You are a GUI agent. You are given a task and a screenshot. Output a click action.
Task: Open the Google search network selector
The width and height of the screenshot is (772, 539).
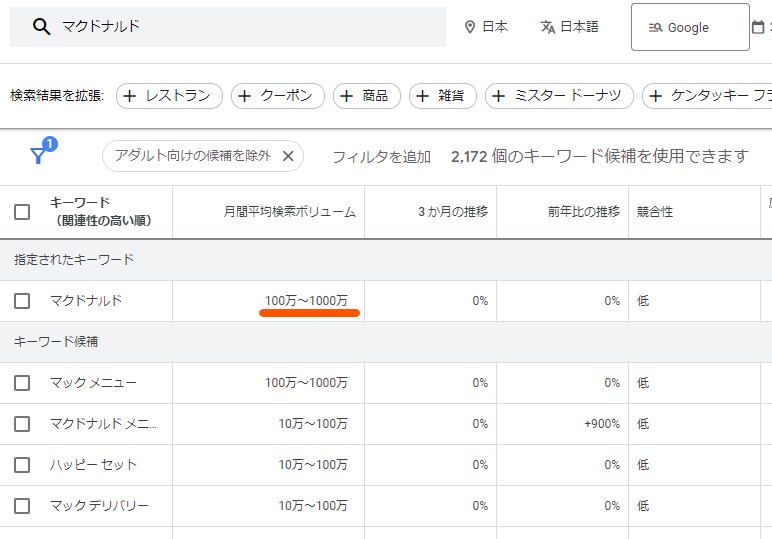(x=690, y=27)
